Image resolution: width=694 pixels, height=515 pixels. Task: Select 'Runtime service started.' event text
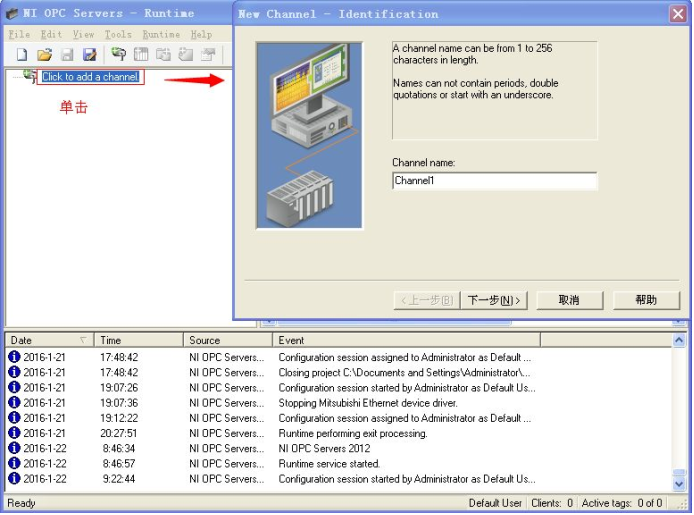329,464
